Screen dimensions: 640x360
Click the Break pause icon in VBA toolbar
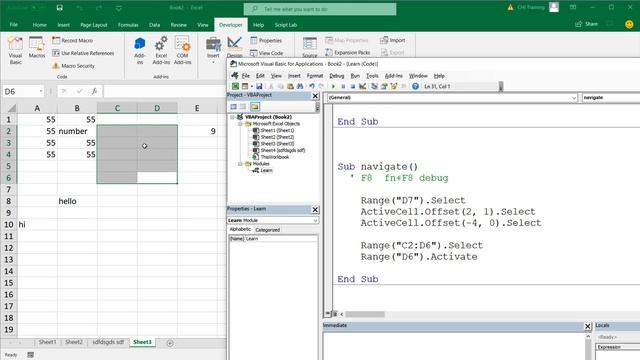point(343,86)
